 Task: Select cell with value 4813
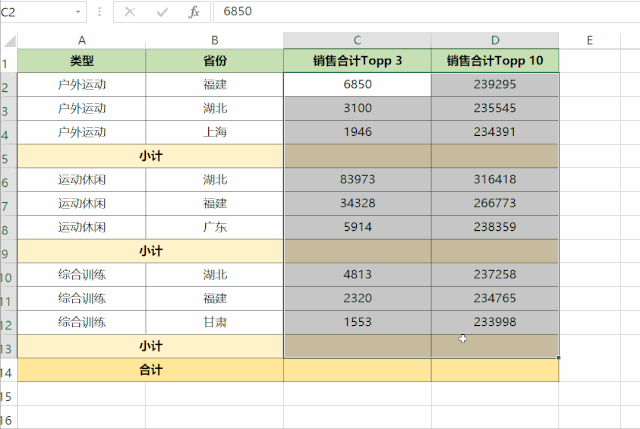tap(358, 275)
